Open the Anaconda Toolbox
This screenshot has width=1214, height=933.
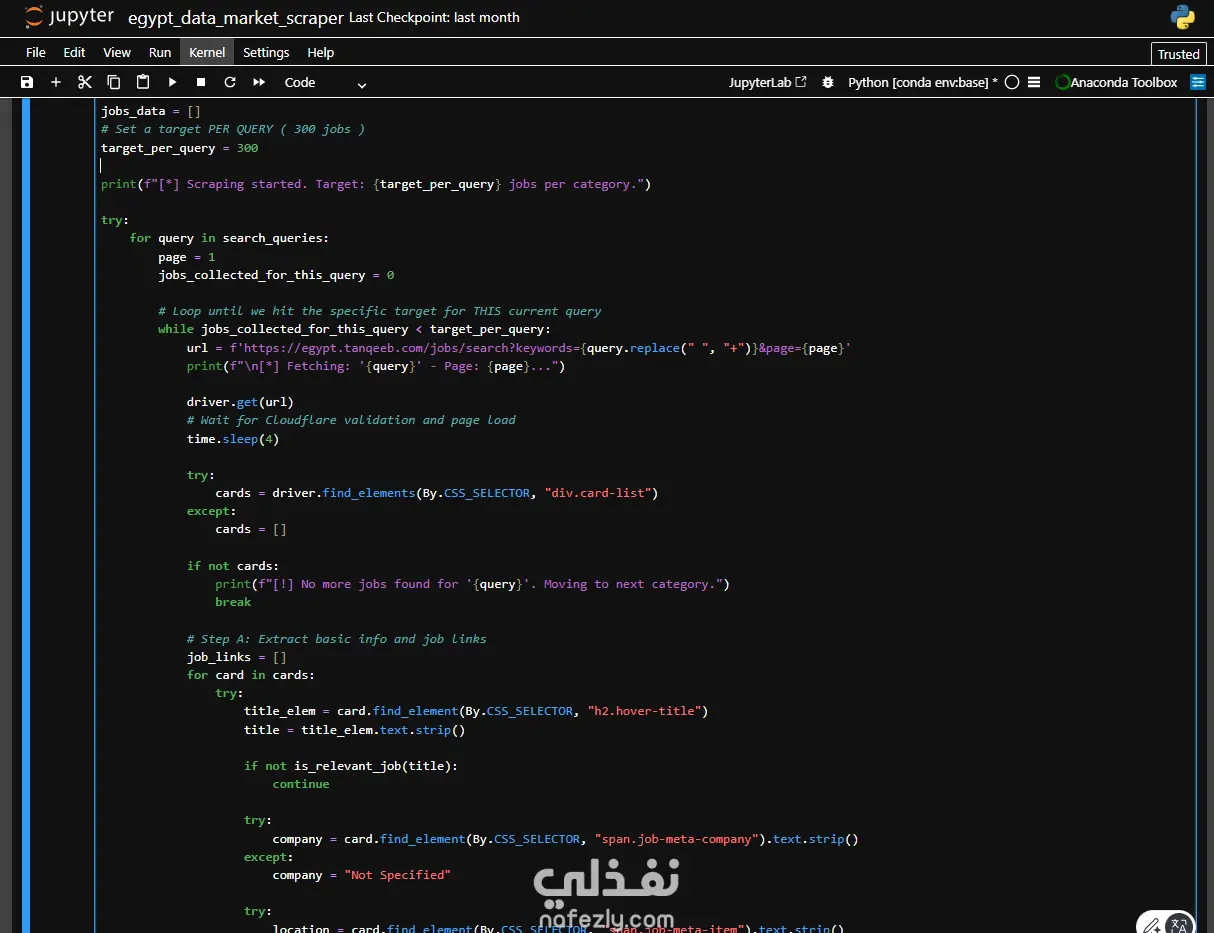(1116, 82)
